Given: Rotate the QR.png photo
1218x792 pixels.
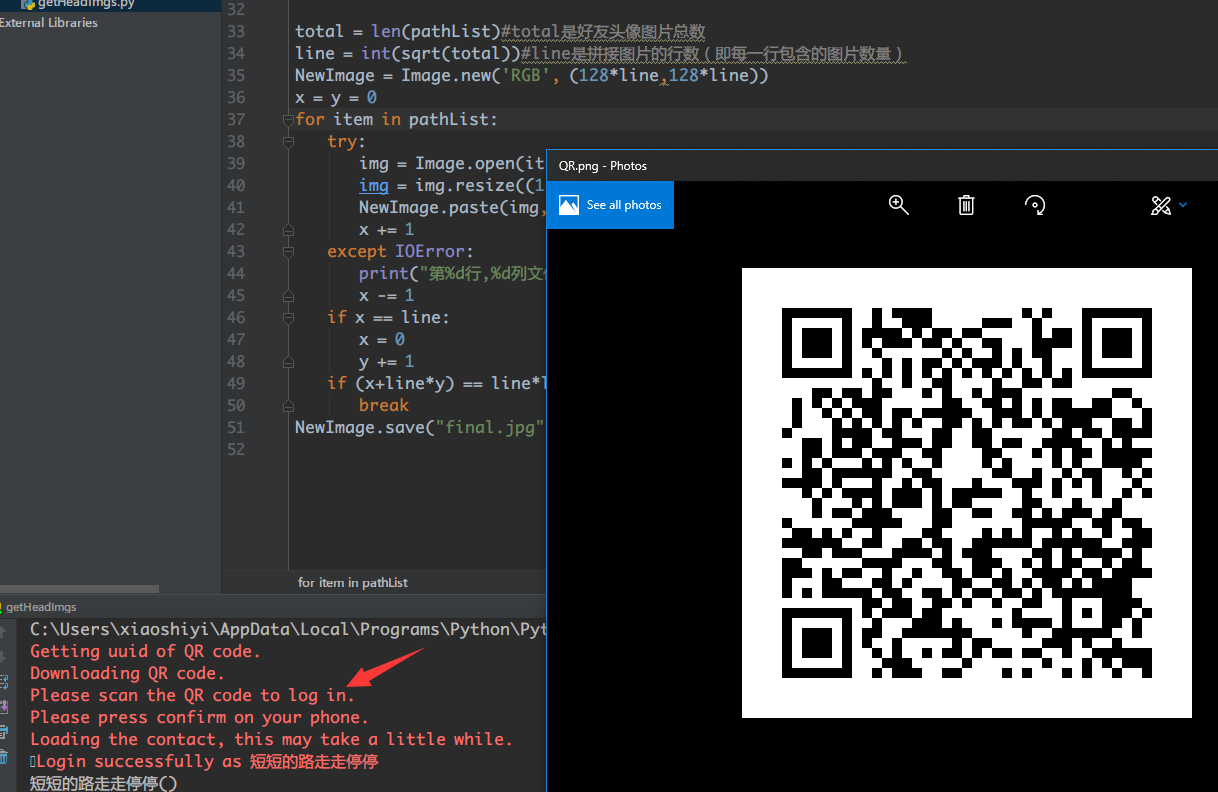Looking at the screenshot, I should 1035,205.
